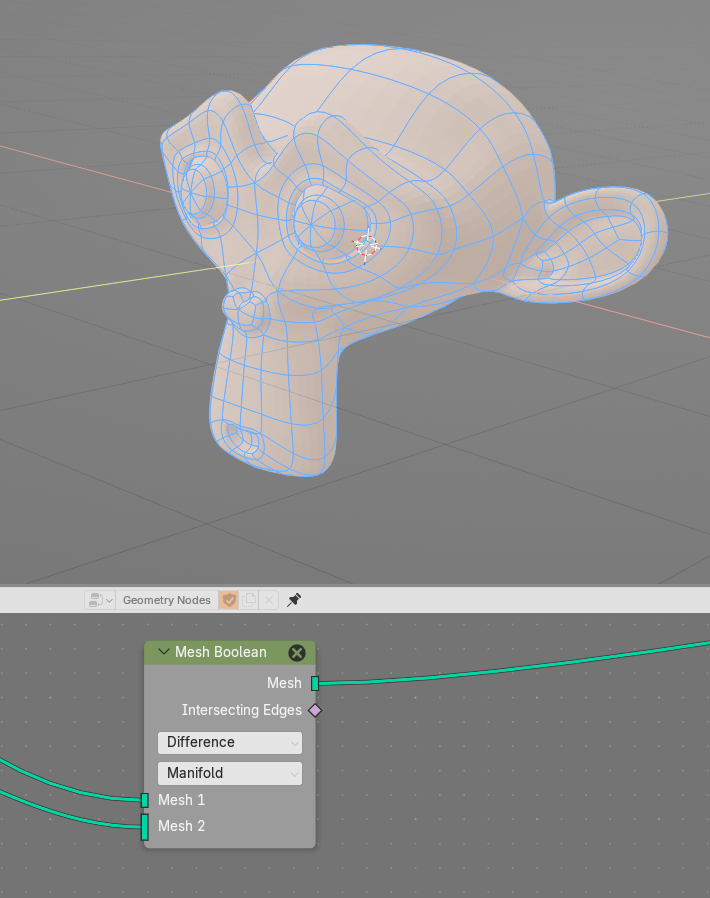Duplicate the node group with the copy icon
710x898 pixels.
point(249,600)
